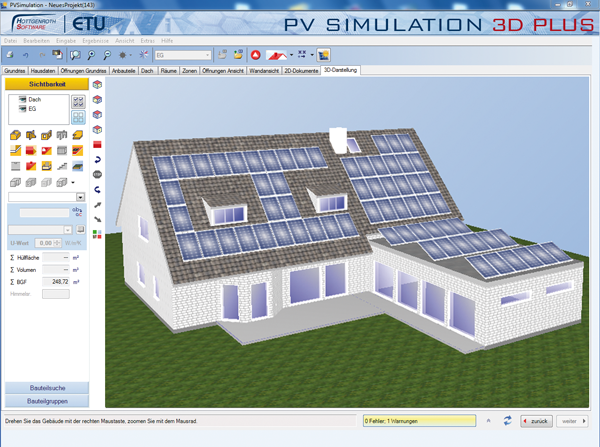Click the blue arrows alignment icon
Screen dimensions: 600x447
302,55
